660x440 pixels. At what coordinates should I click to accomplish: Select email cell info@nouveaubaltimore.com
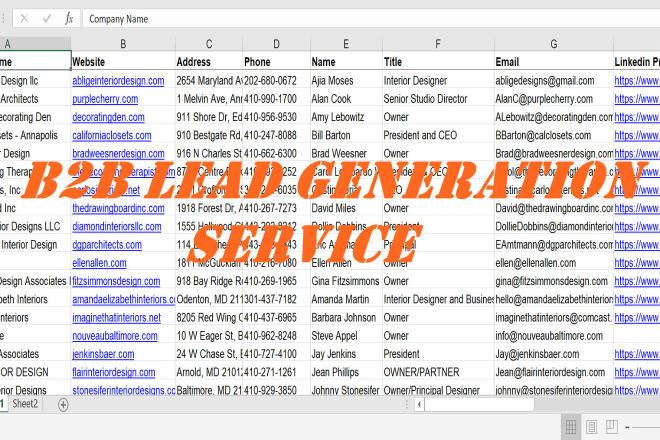[554, 336]
